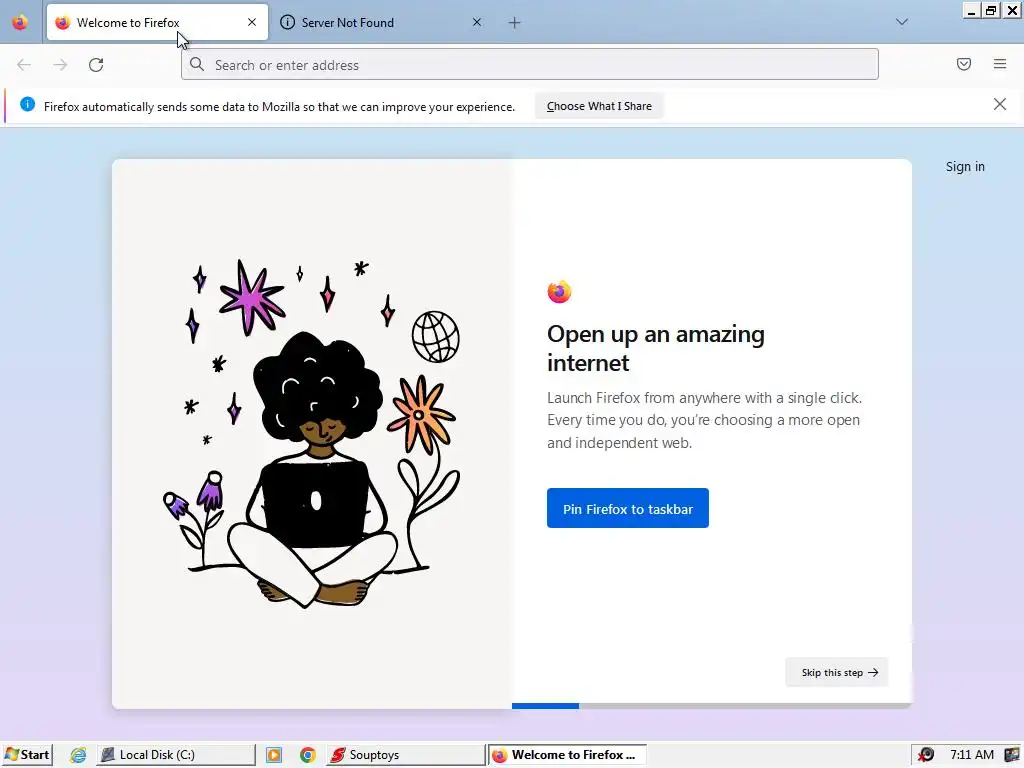1024x768 pixels.
Task: Switch to the Server Not Found tab
Action: point(382,22)
